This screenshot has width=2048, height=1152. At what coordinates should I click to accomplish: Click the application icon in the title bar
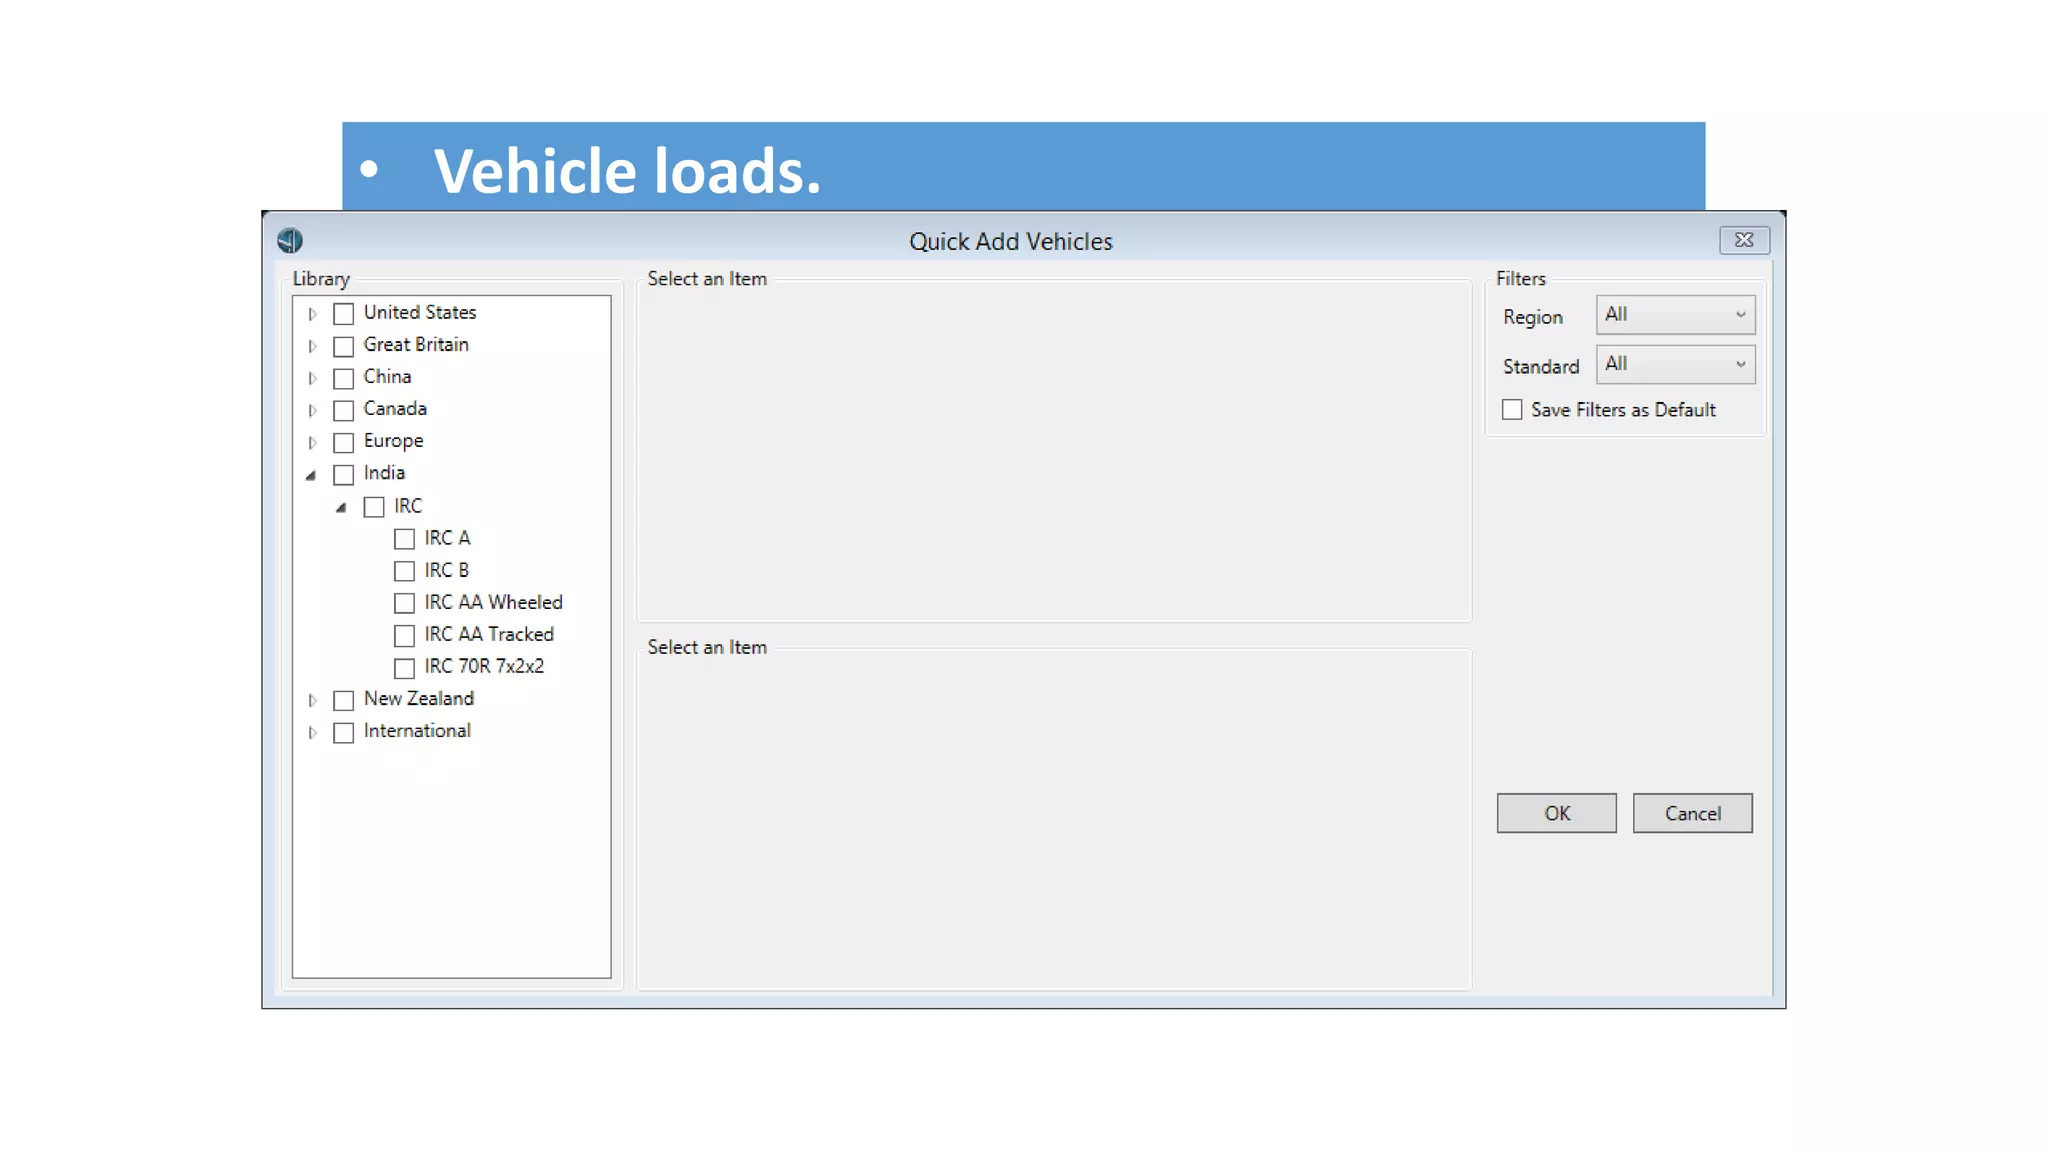tap(290, 240)
